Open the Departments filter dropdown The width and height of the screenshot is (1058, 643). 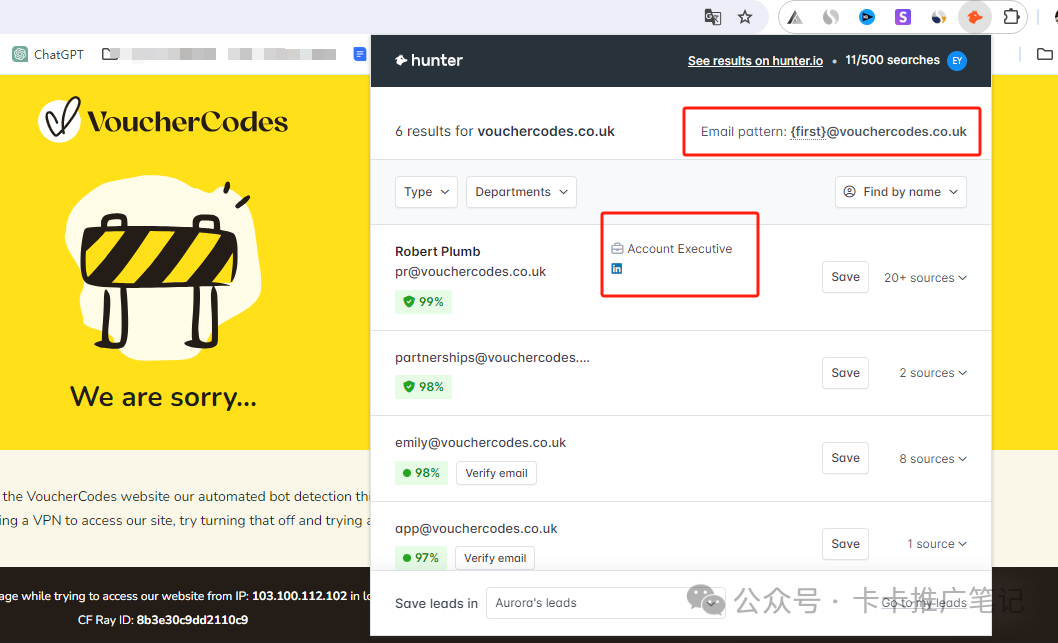click(521, 192)
